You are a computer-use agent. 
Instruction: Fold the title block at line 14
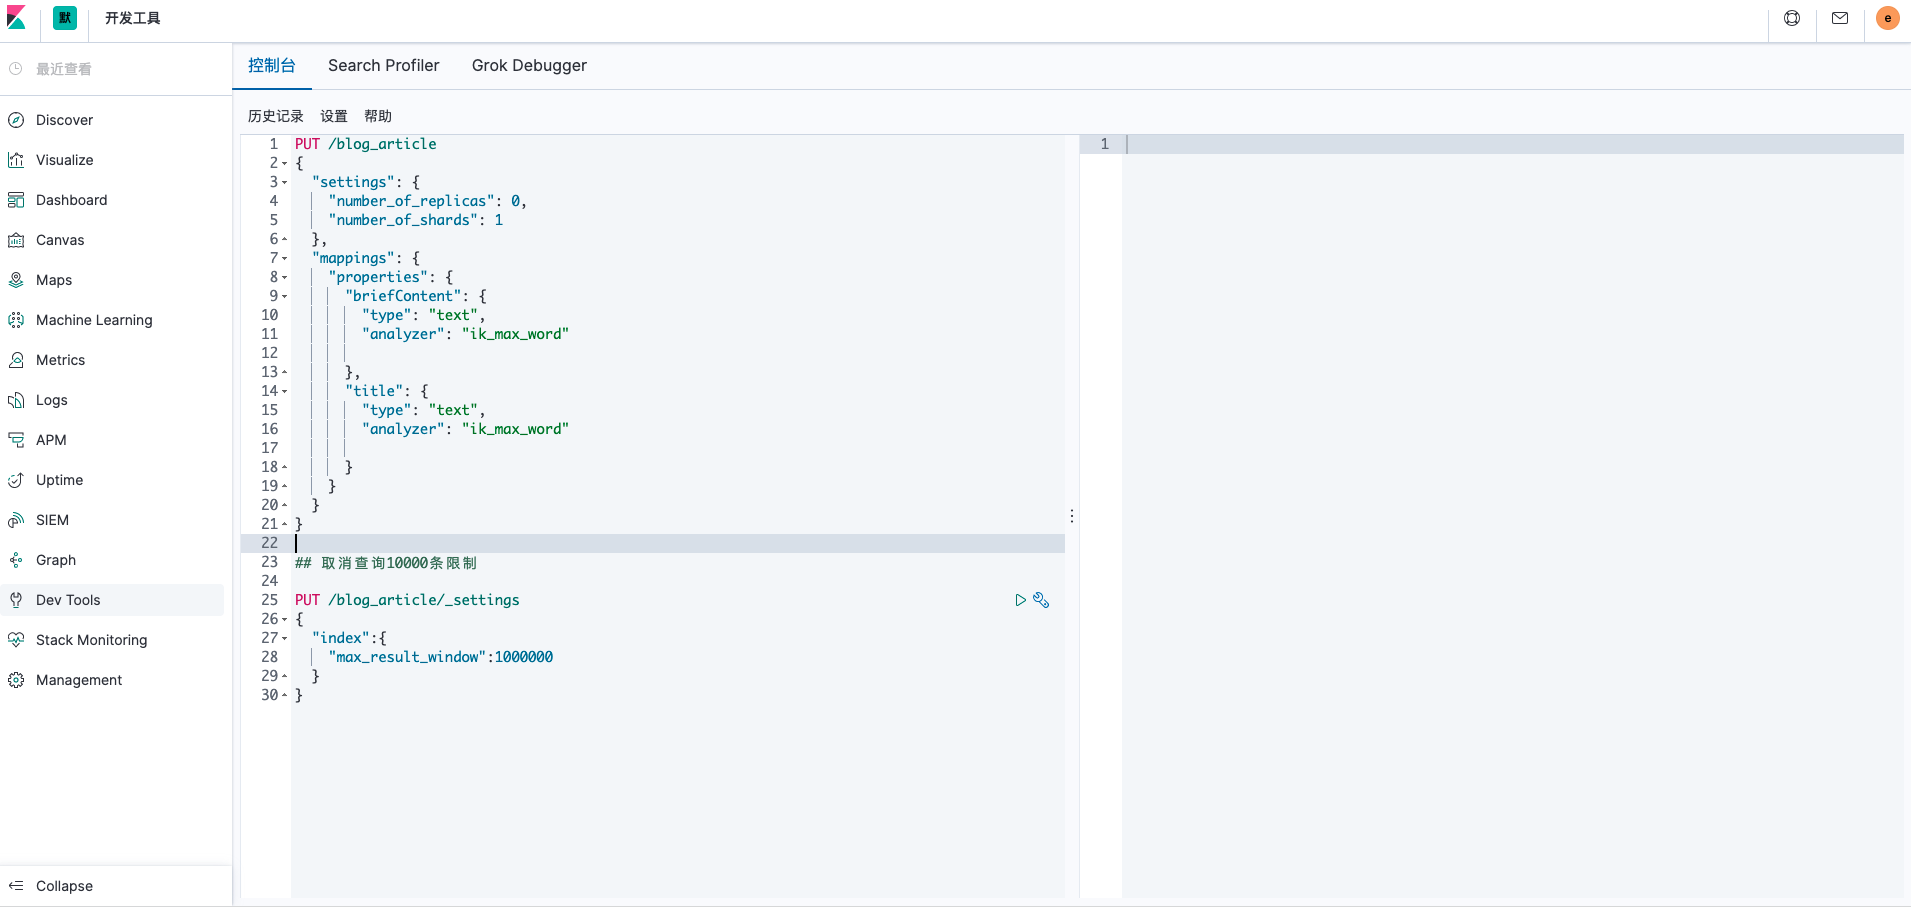click(x=284, y=391)
